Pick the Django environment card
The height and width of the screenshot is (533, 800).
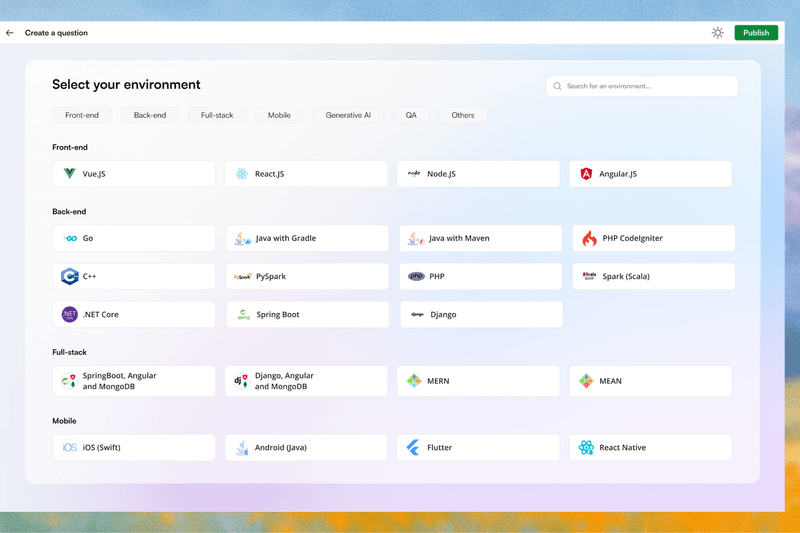pos(481,314)
